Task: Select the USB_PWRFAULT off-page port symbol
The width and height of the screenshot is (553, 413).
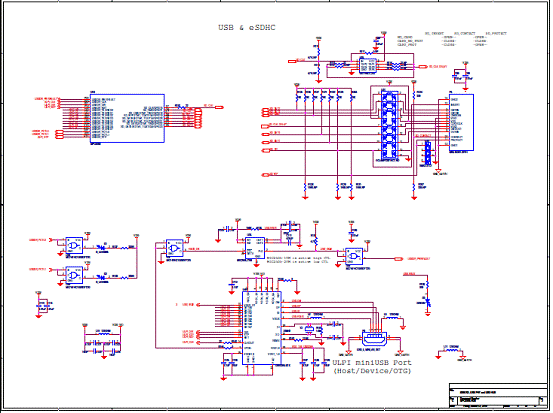Action: 398,259
